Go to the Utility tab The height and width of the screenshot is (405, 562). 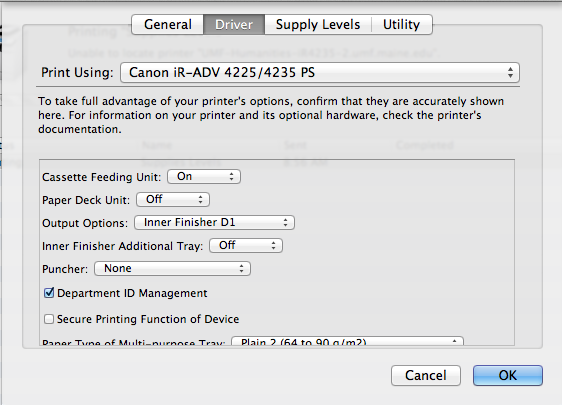(401, 24)
